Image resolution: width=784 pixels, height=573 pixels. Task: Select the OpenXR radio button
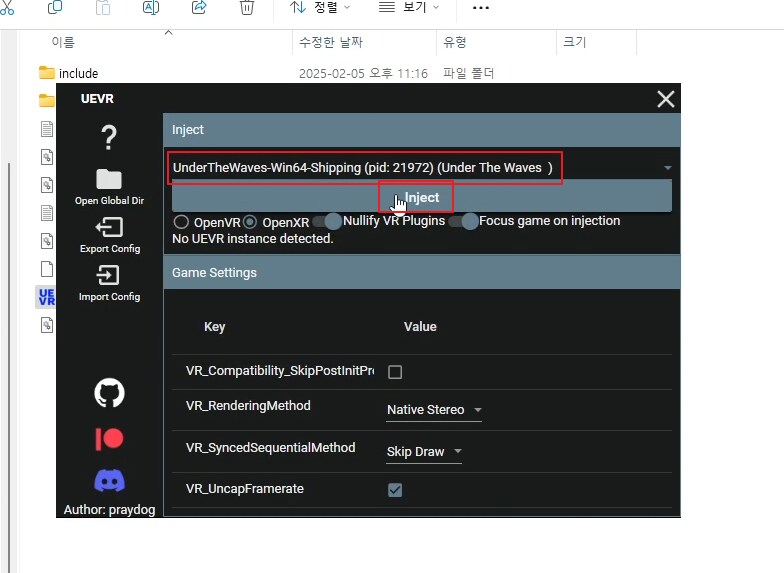250,222
